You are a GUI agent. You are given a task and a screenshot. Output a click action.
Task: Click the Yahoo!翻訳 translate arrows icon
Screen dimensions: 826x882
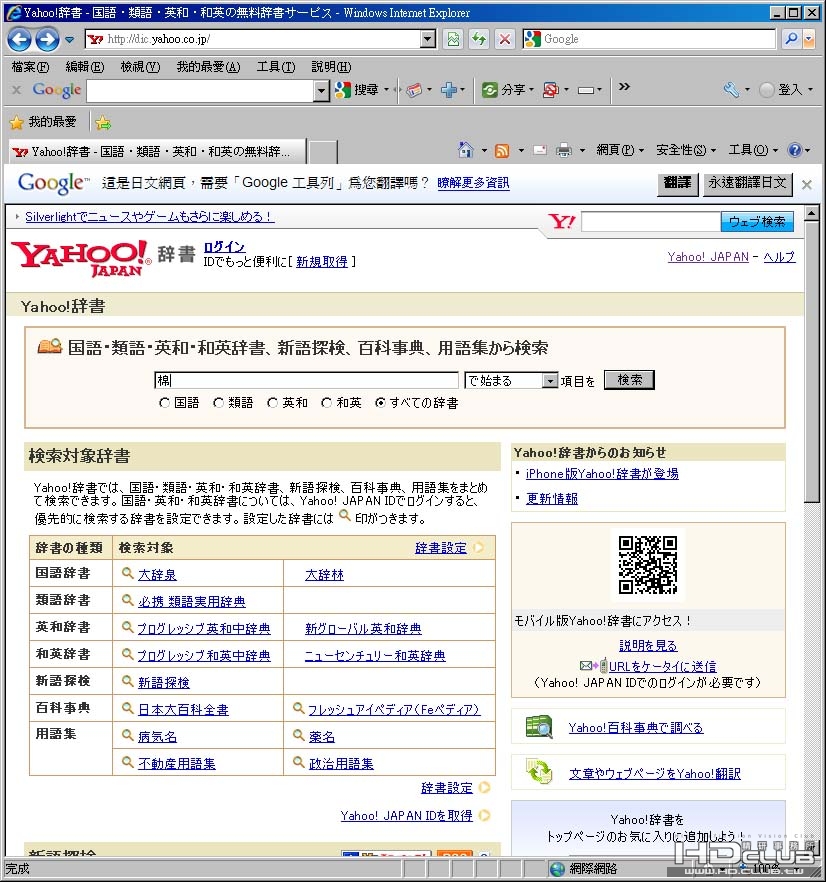tap(539, 771)
